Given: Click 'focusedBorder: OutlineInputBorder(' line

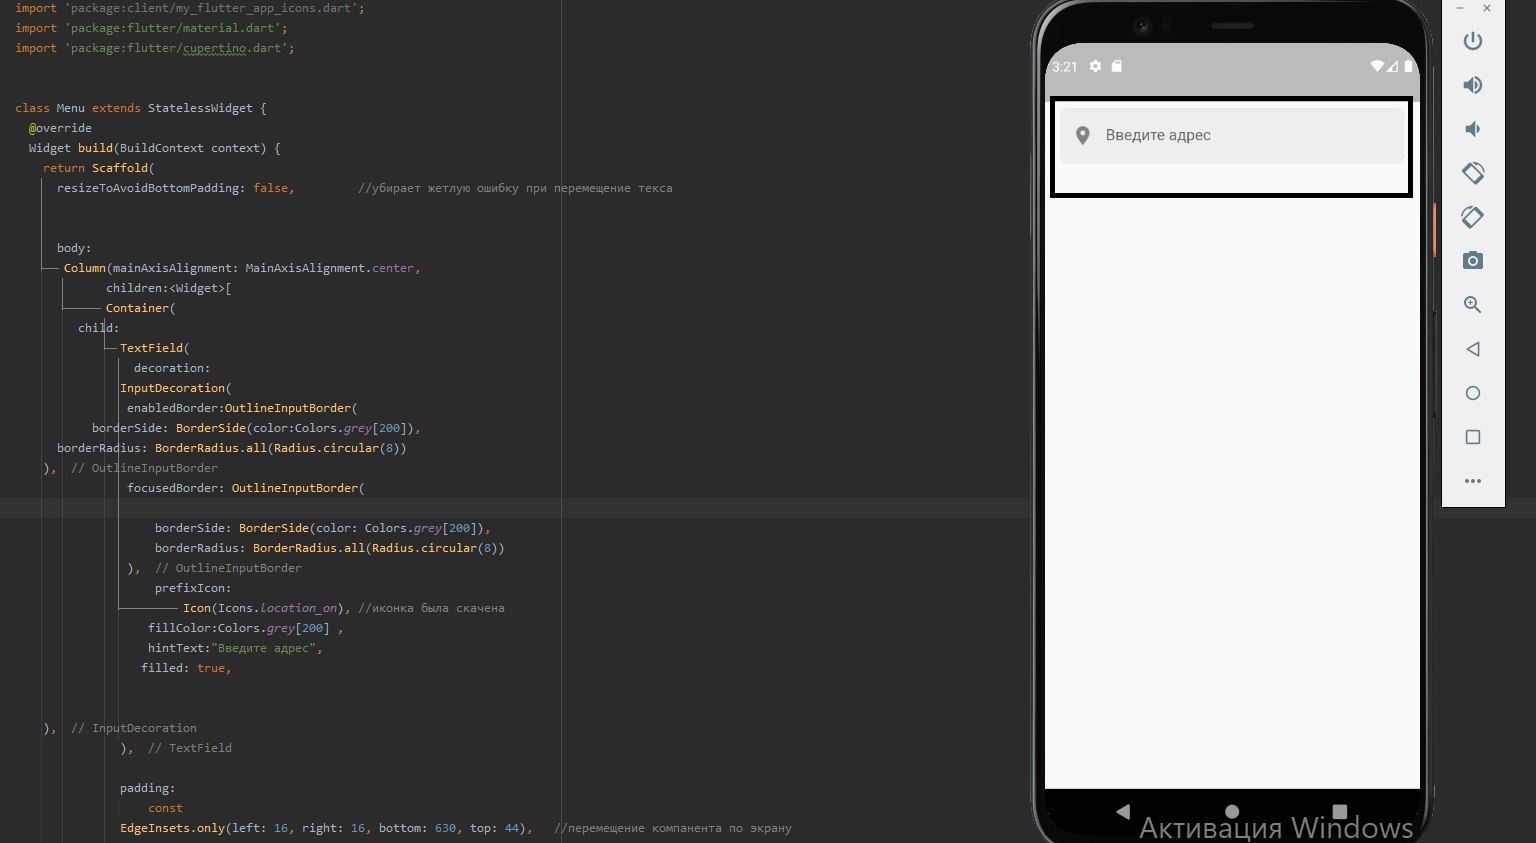Looking at the screenshot, I should pyautogui.click(x=246, y=488).
